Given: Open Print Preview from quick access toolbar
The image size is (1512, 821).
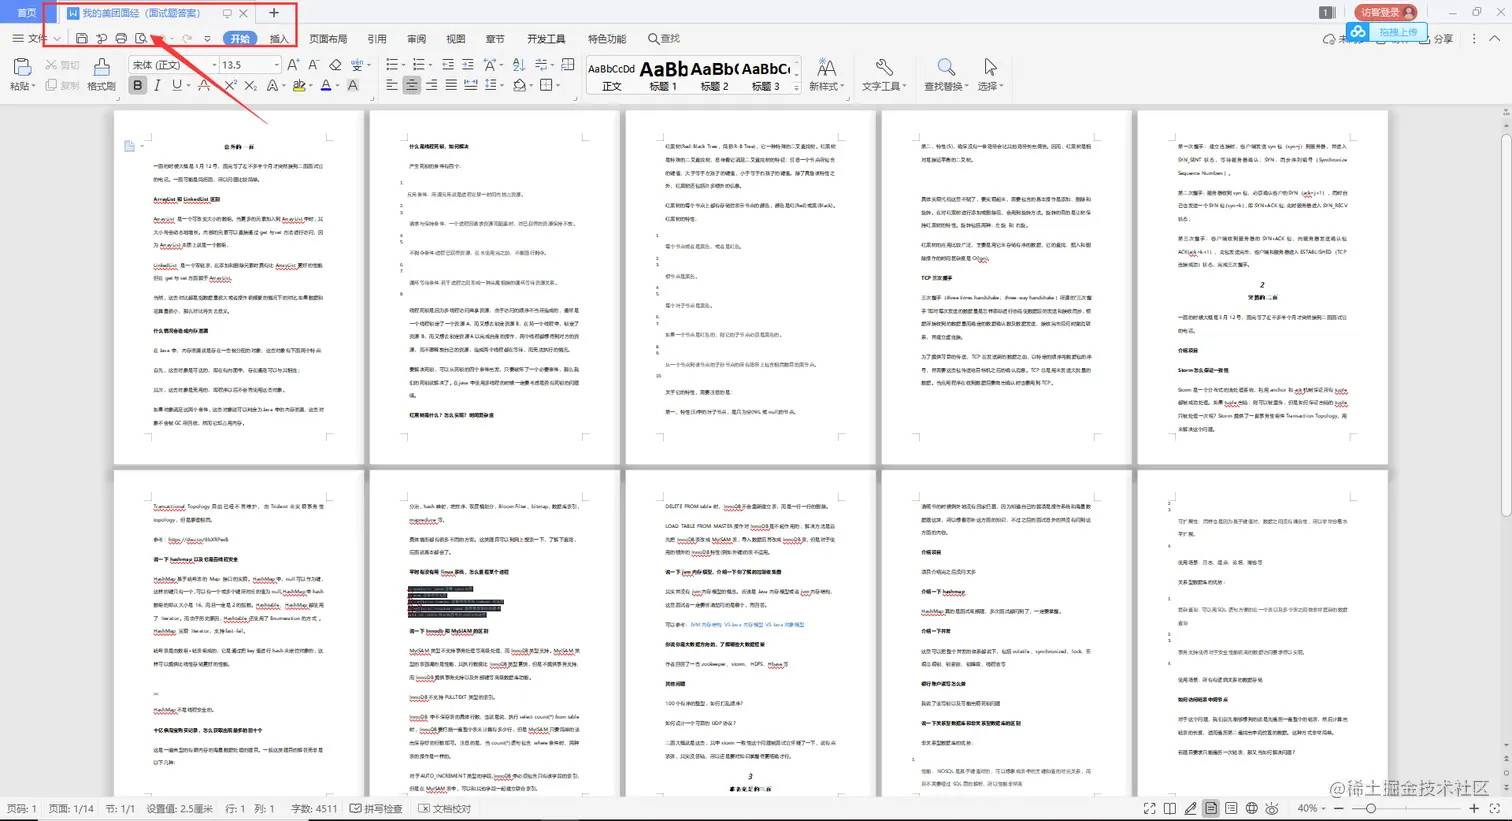Looking at the screenshot, I should (141, 39).
